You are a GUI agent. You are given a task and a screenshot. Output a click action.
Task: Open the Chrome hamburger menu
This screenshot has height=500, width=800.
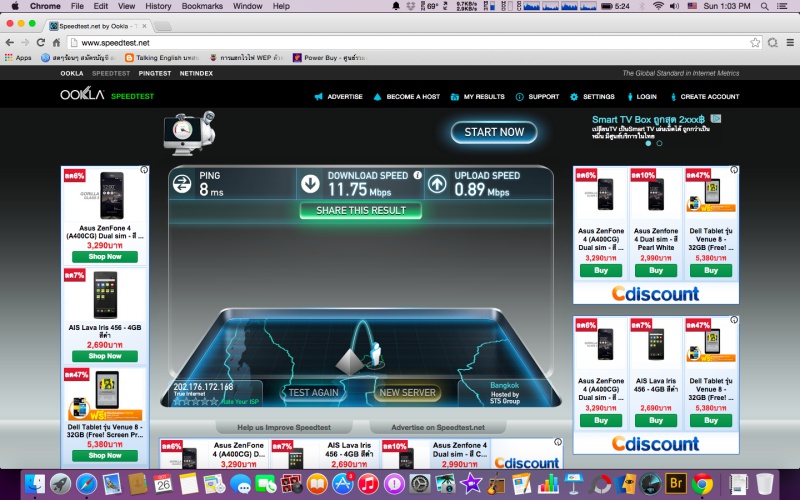pyautogui.click(x=790, y=43)
